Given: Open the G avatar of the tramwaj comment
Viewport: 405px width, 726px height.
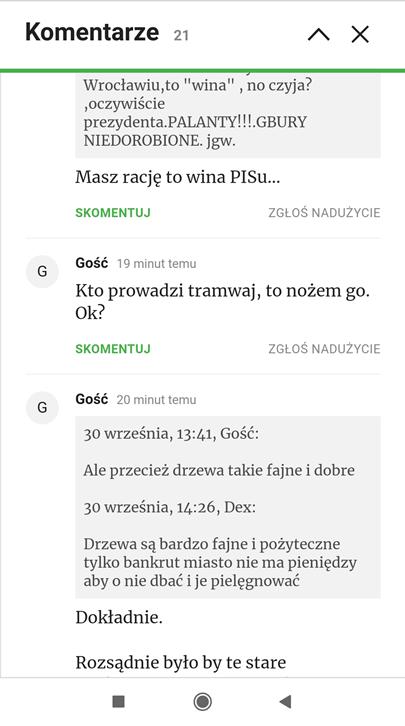Looking at the screenshot, I should (x=42, y=271).
